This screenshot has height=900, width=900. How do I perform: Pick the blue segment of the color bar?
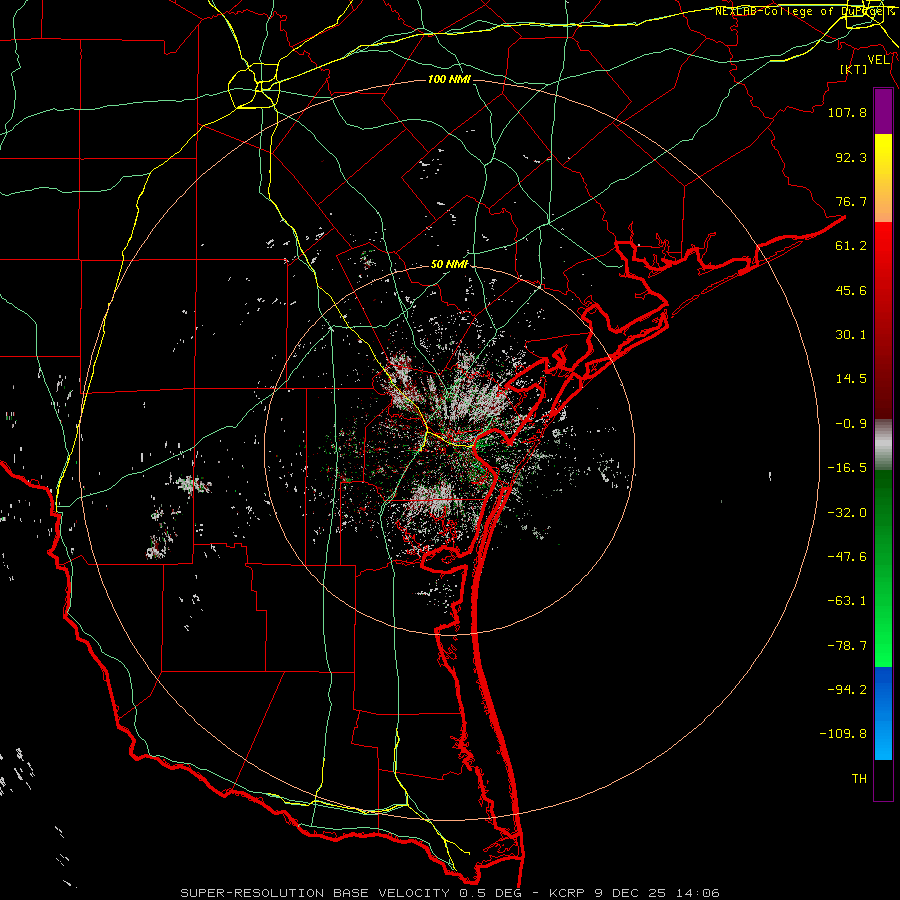883,713
